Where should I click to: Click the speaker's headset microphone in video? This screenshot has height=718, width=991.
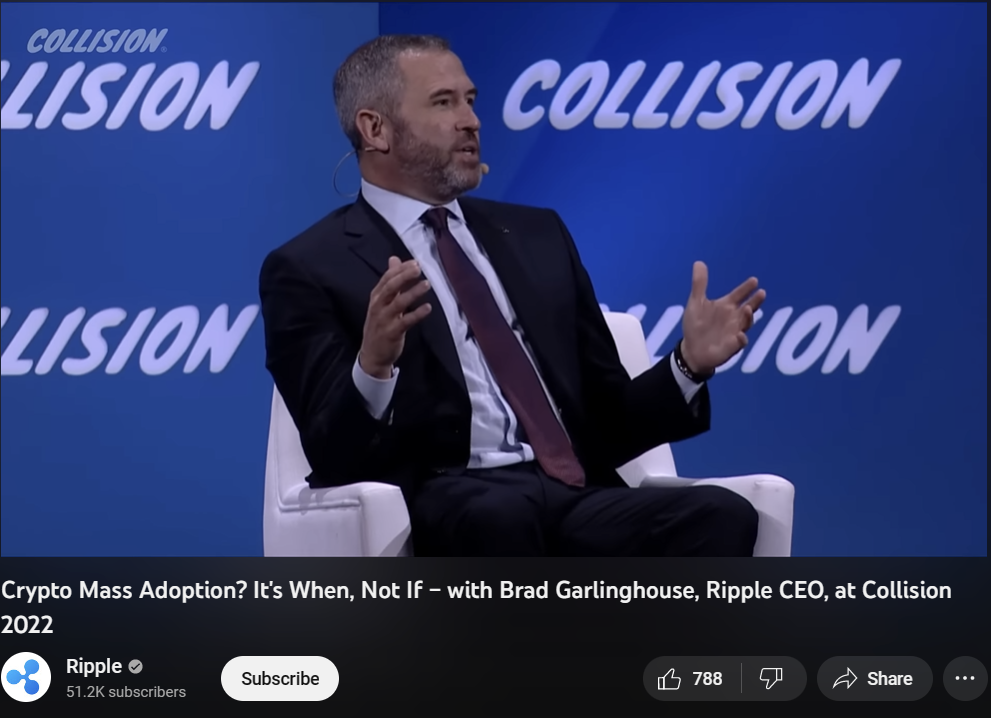(x=484, y=168)
